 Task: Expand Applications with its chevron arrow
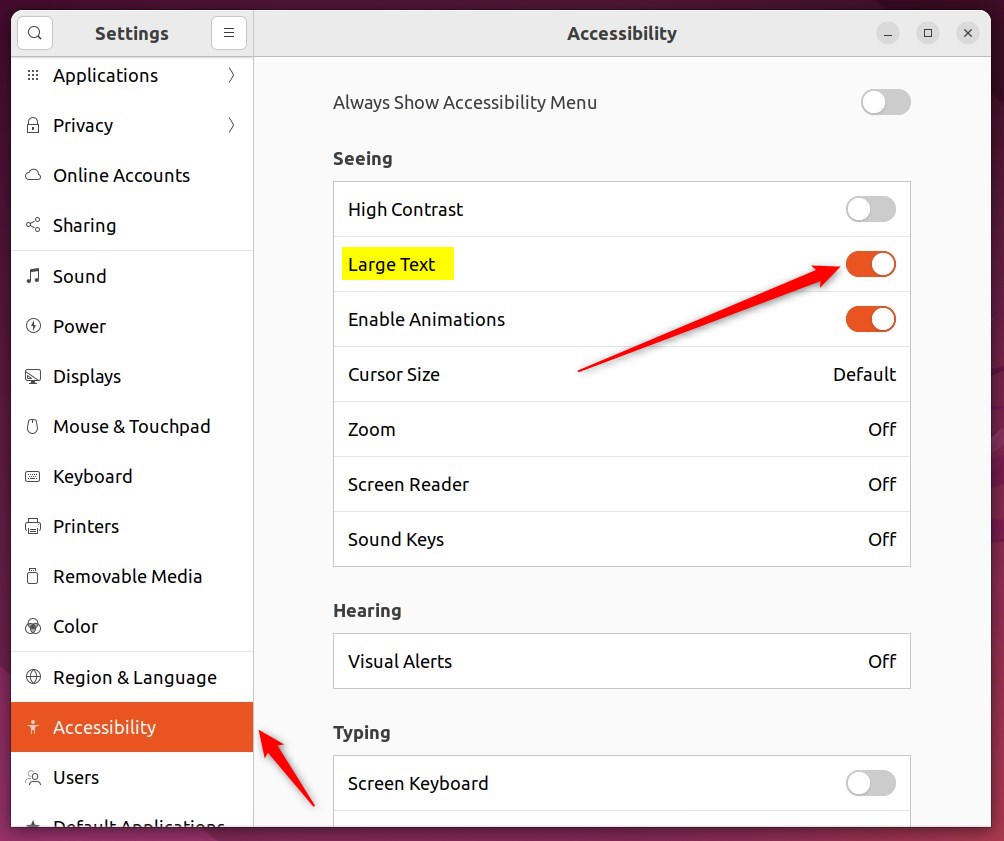(231, 76)
